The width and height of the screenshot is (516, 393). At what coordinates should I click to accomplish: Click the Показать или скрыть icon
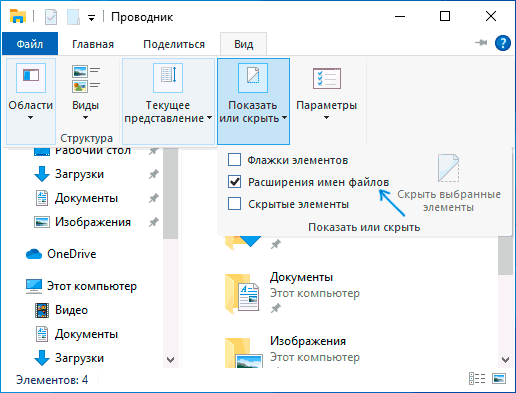click(x=253, y=77)
